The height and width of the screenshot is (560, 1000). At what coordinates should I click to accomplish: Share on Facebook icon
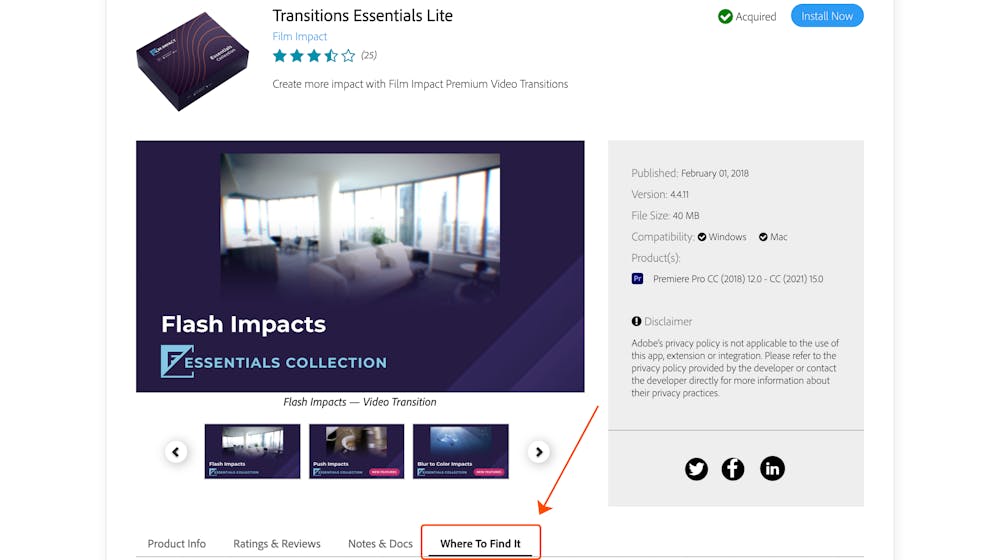[x=733, y=469]
